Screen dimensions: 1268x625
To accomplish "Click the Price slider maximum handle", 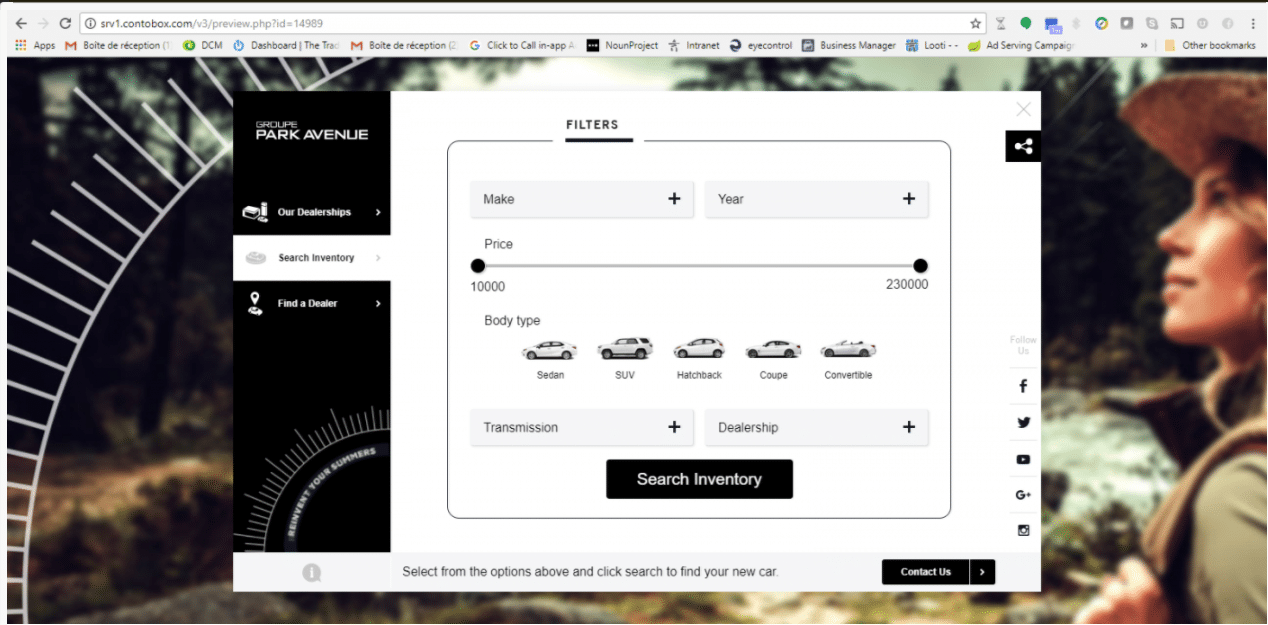I will (x=920, y=266).
